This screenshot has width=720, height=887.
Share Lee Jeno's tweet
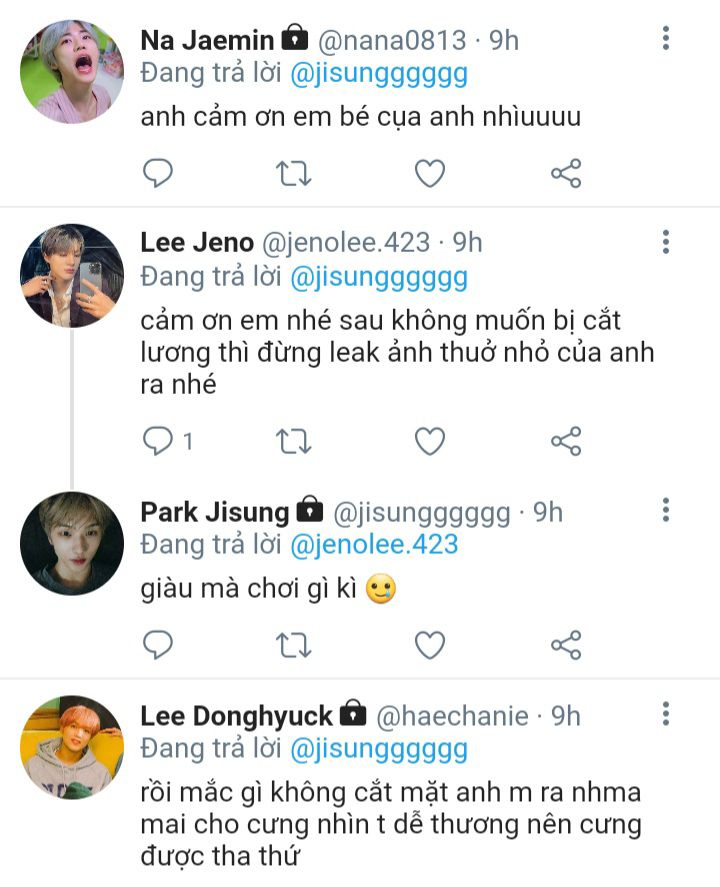point(566,441)
